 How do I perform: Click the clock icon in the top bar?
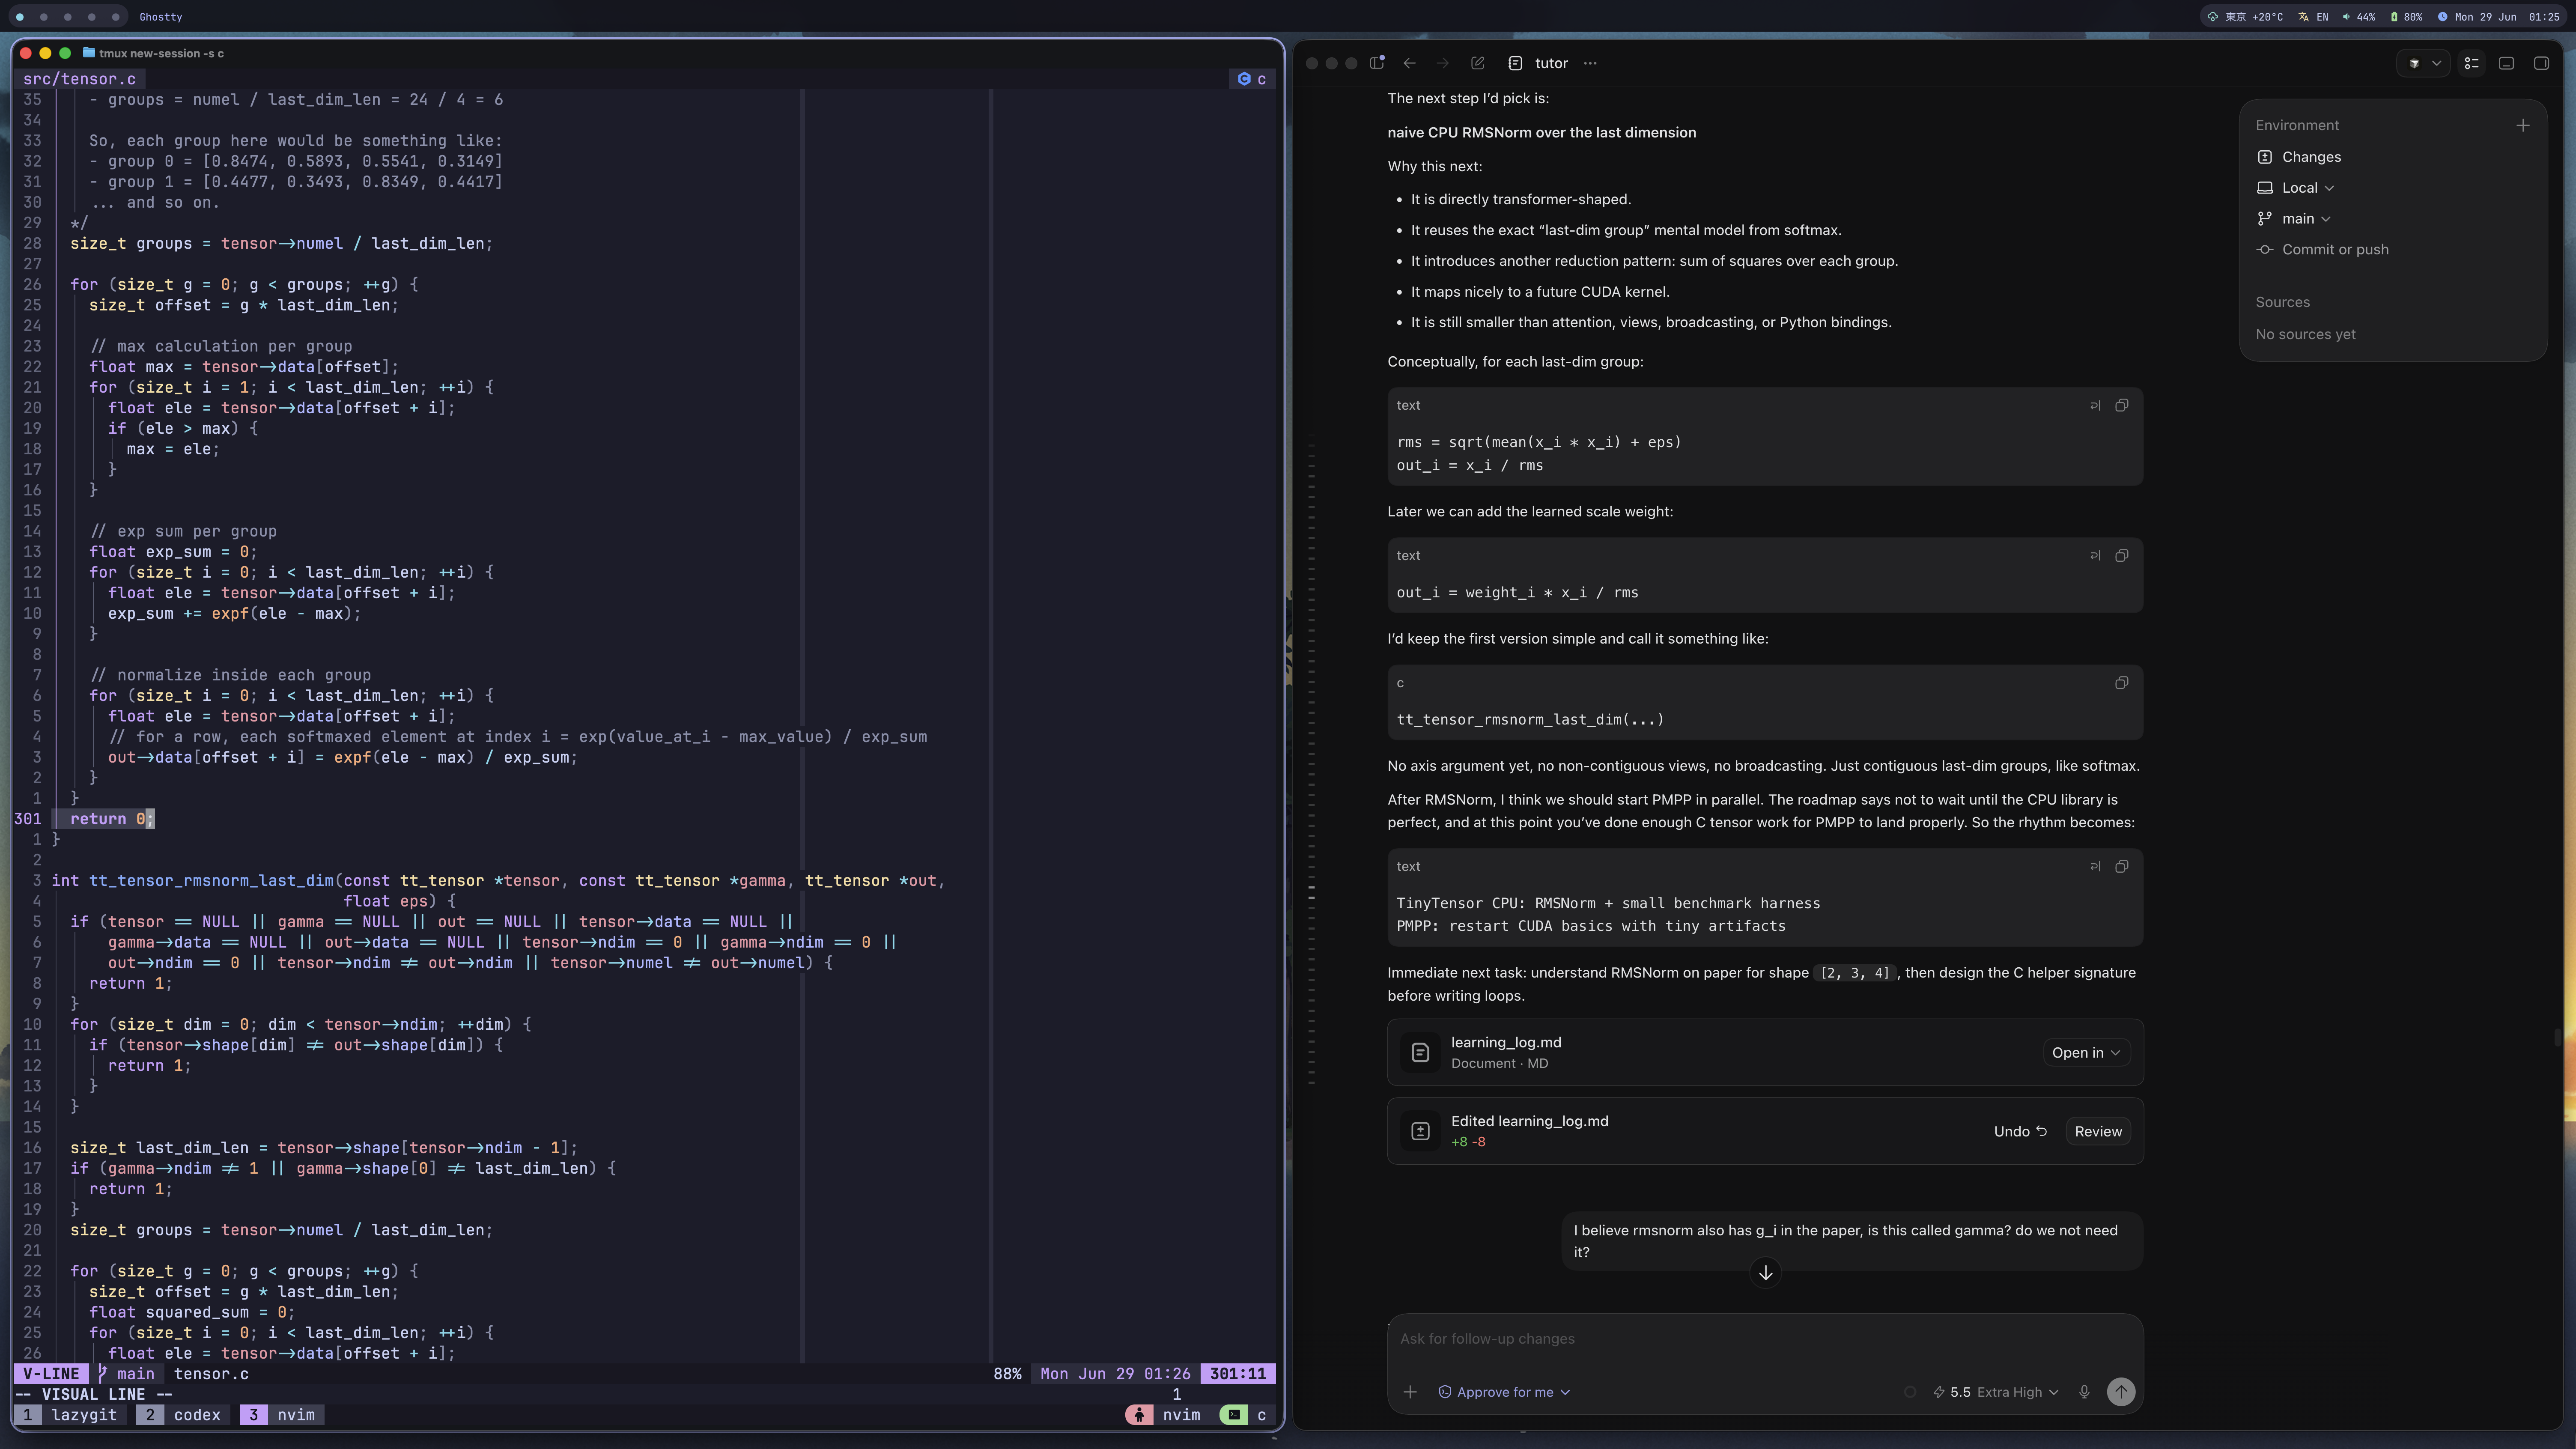pyautogui.click(x=2442, y=17)
